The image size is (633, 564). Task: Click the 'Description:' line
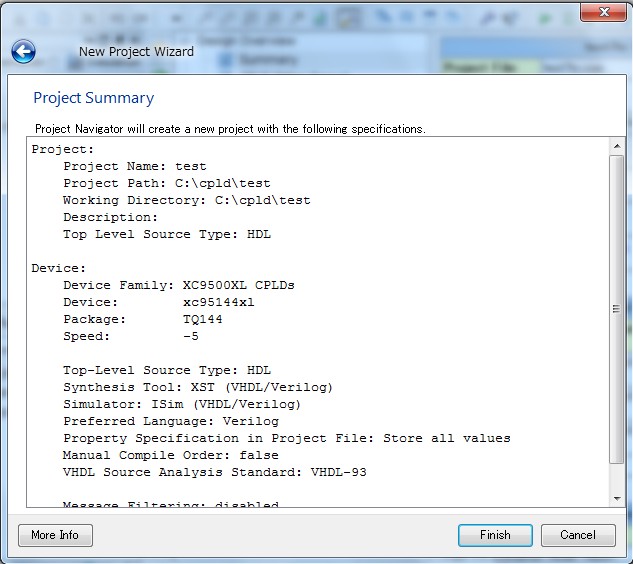point(110,217)
